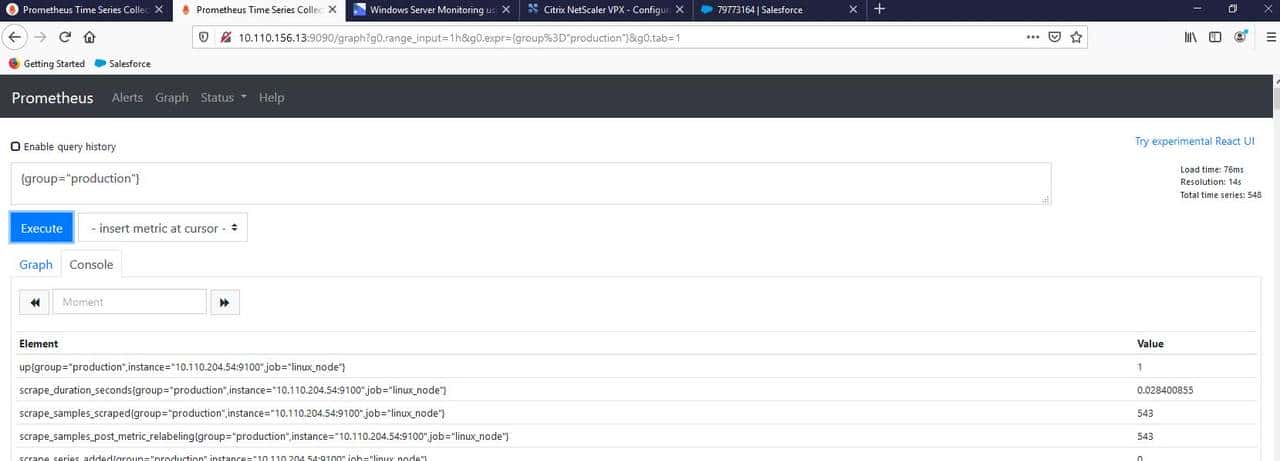Show sidebars using the toolbar icon
This screenshot has height=461, width=1280.
(x=1215, y=37)
